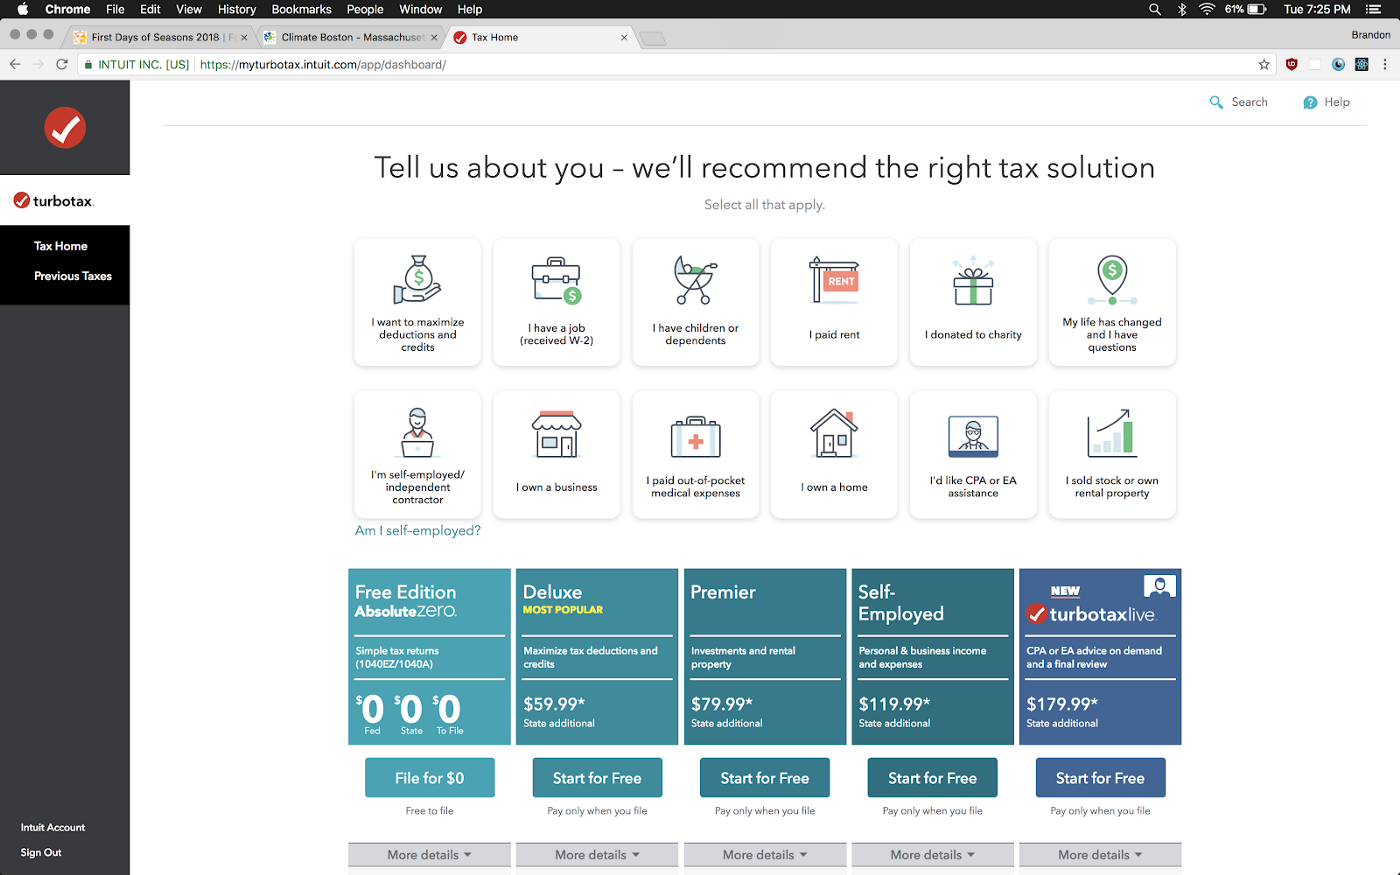
Task: Expand More details under Deluxe
Action: [597, 855]
